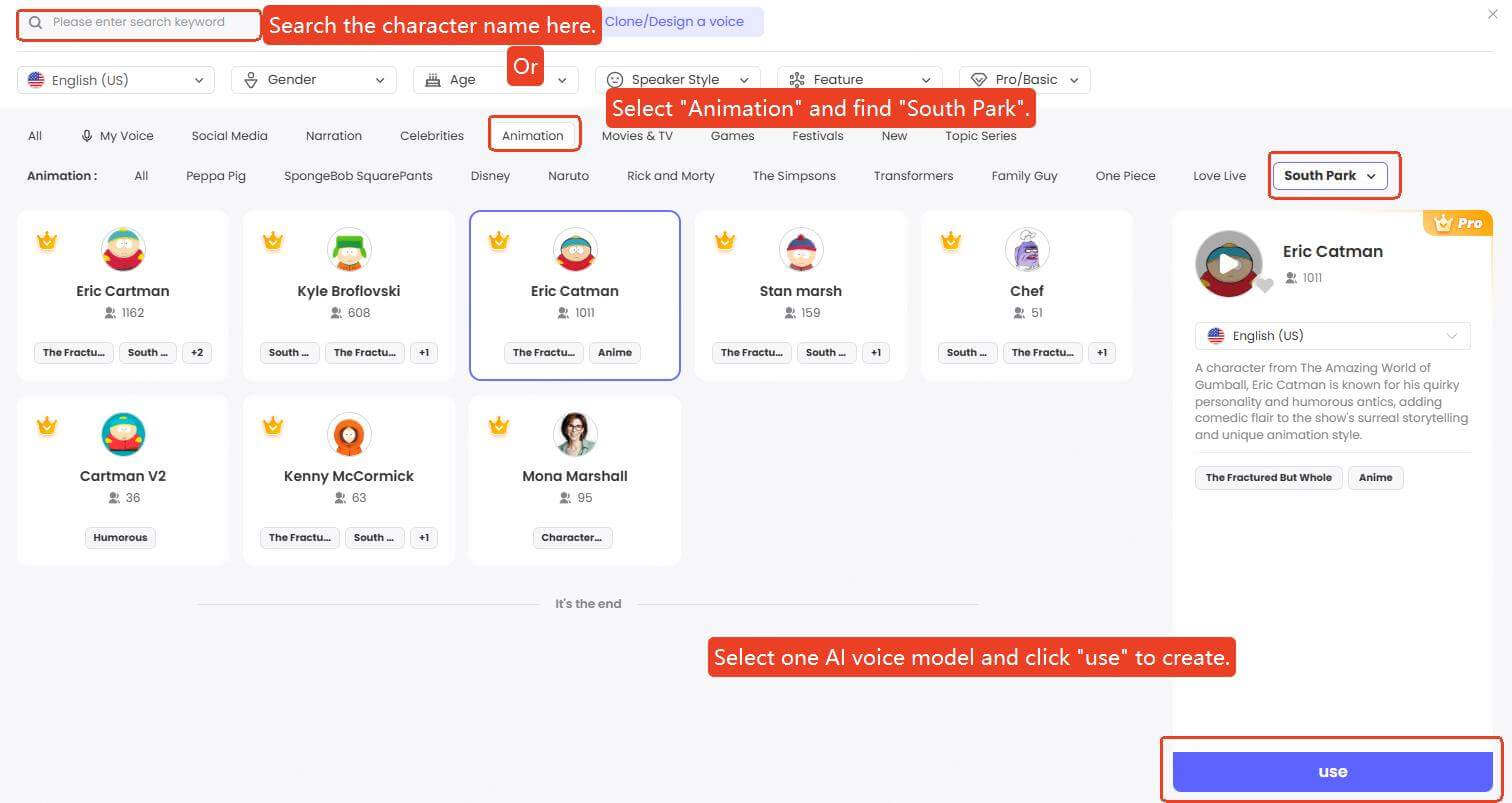Expand the Speaker Style dropdown
This screenshot has width=1512, height=803.
pyautogui.click(x=677, y=80)
